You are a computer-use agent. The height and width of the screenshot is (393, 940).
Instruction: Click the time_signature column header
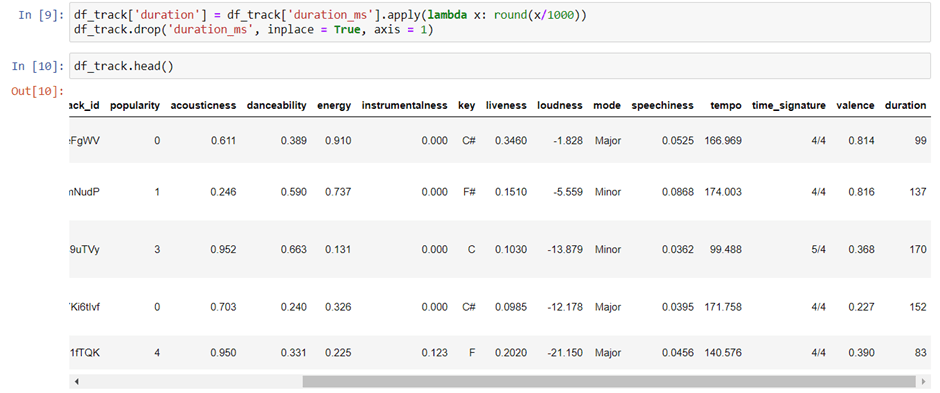point(789,105)
